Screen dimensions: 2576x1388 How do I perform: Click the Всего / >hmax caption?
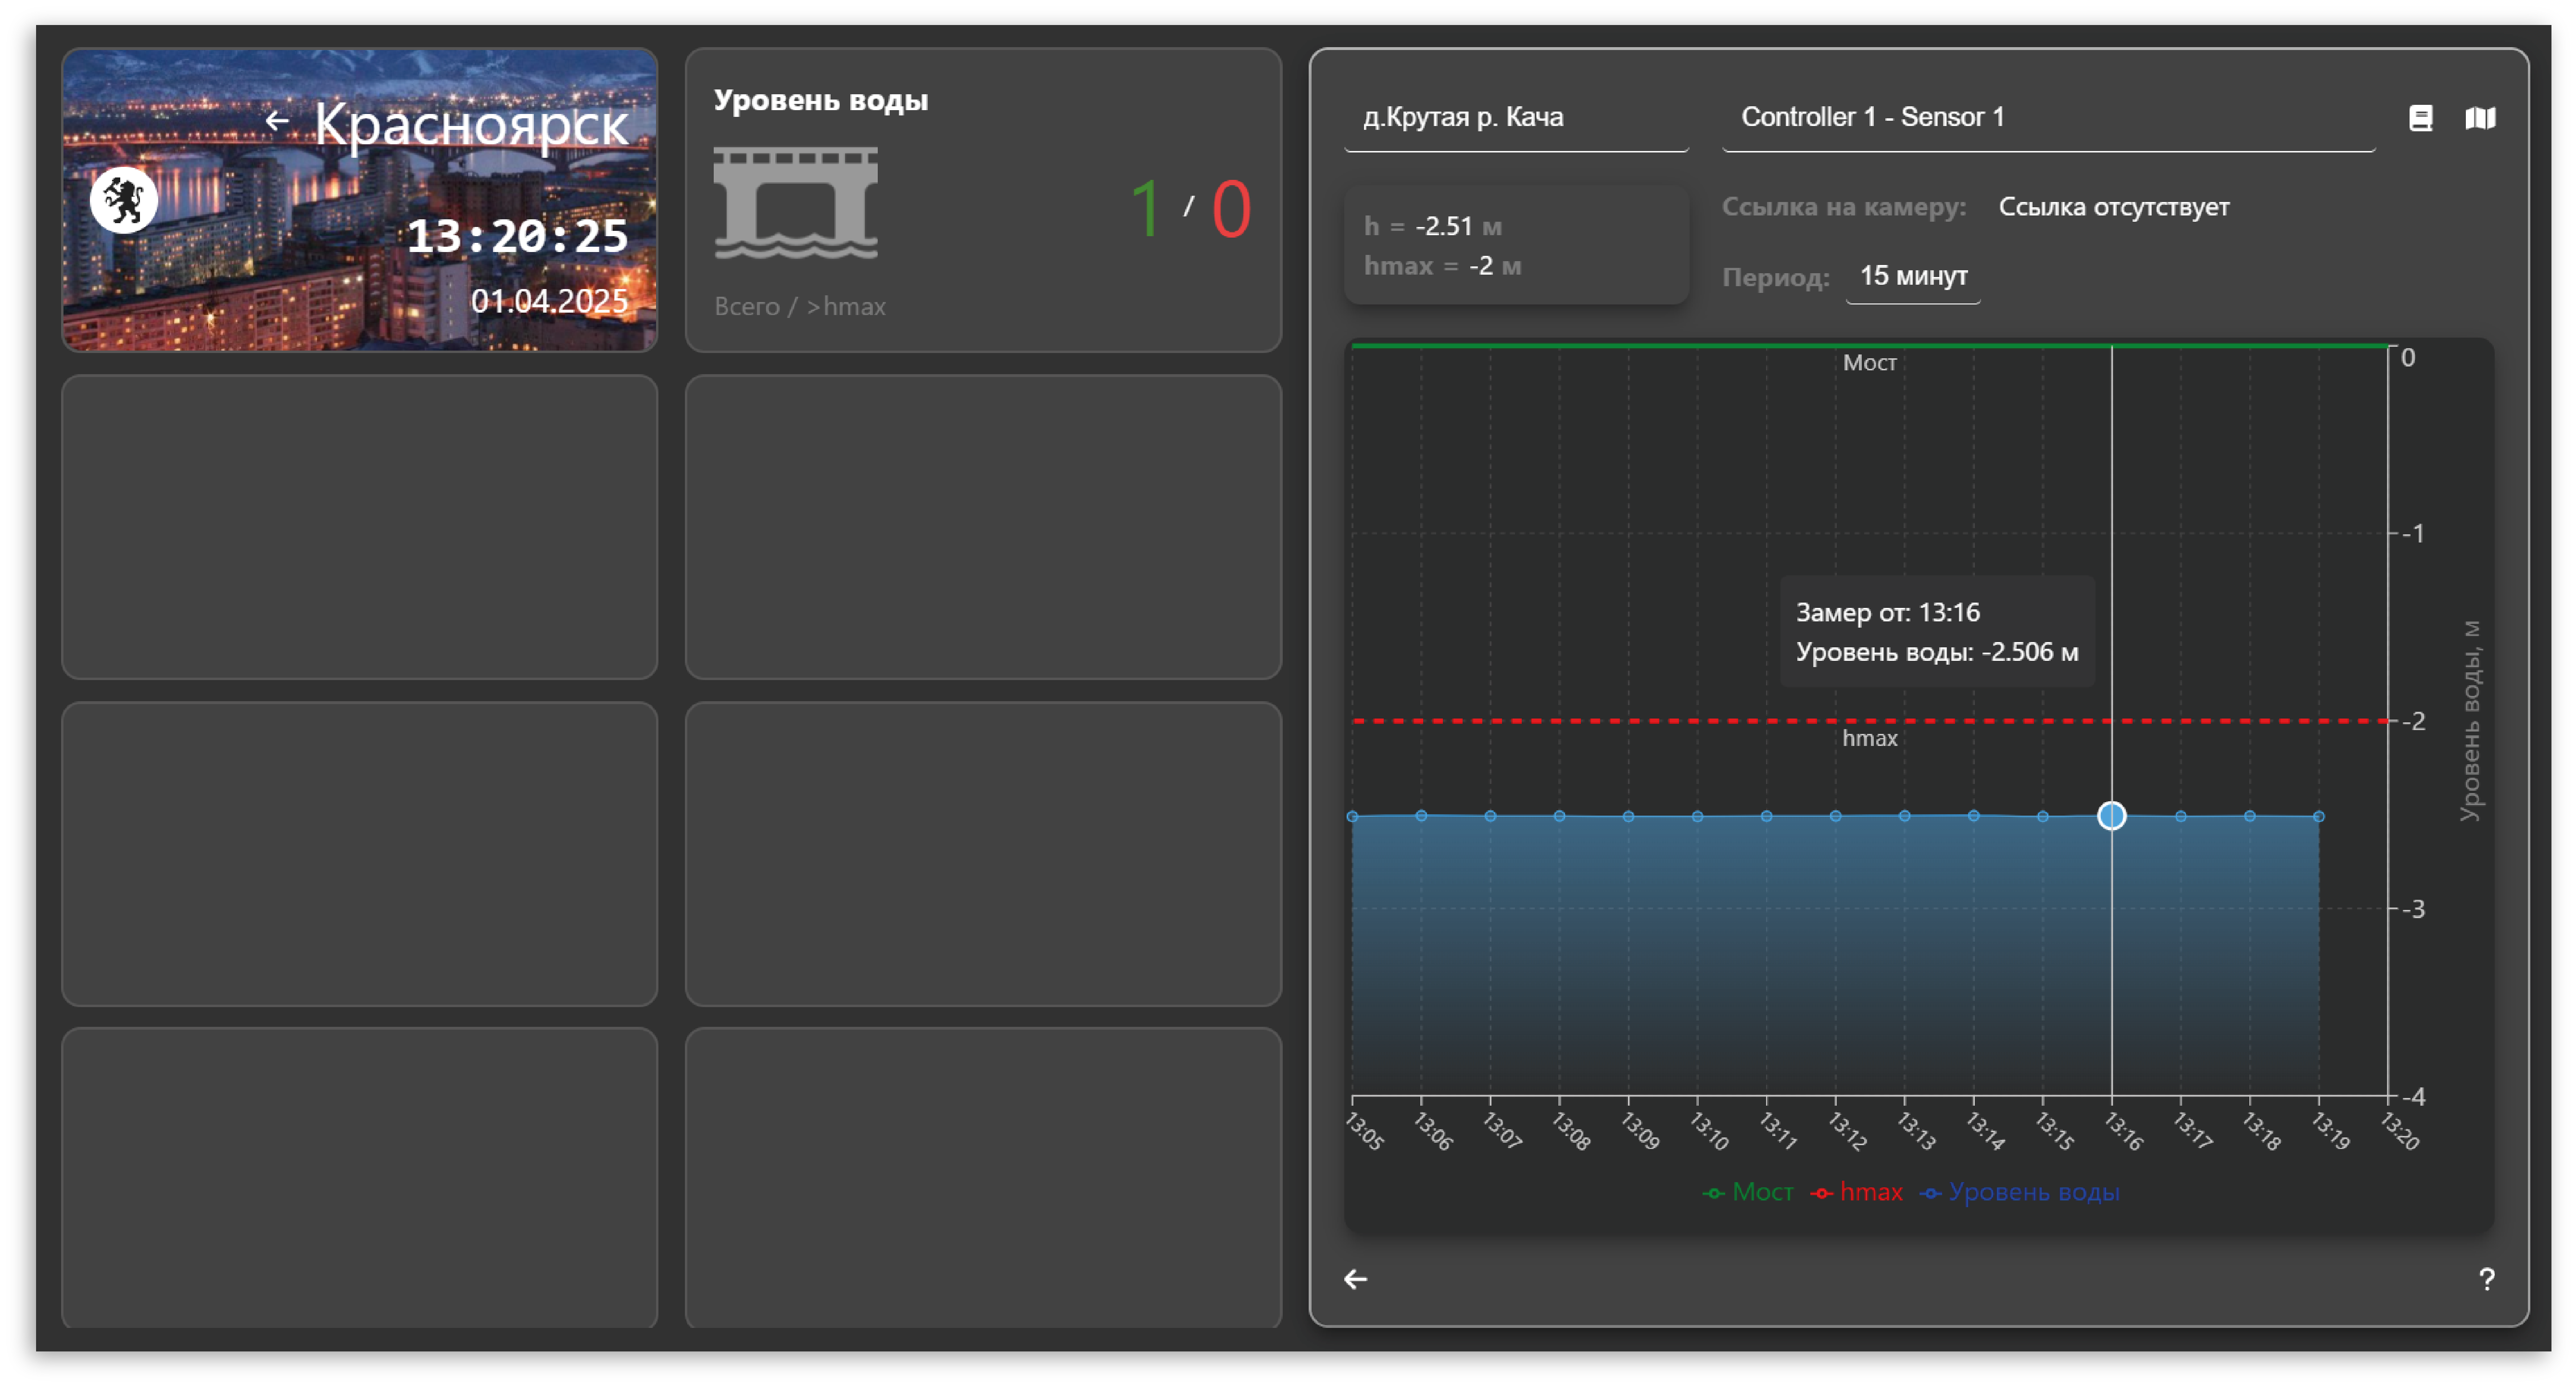pyautogui.click(x=799, y=306)
